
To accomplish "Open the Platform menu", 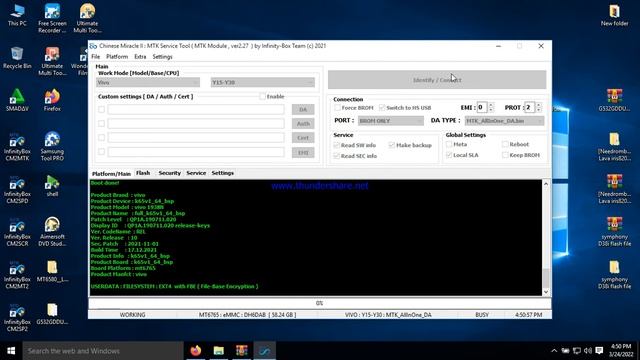I will (117, 57).
